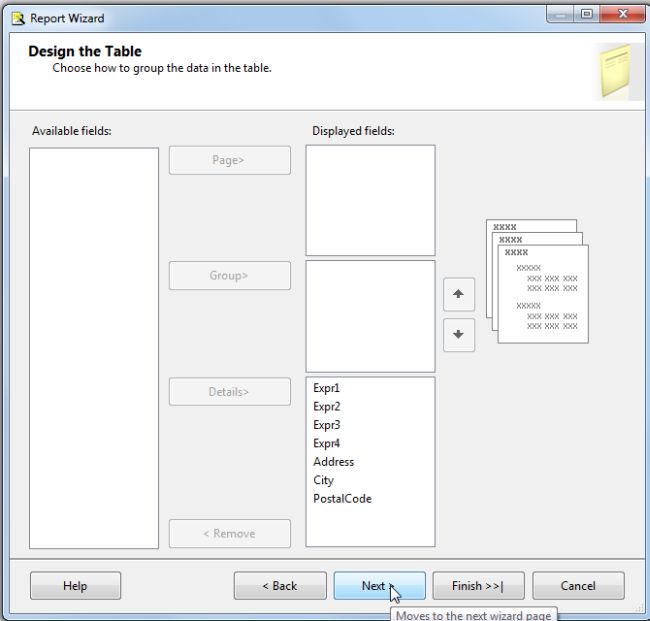Click the < Remove button
This screenshot has width=650, height=621.
point(230,534)
